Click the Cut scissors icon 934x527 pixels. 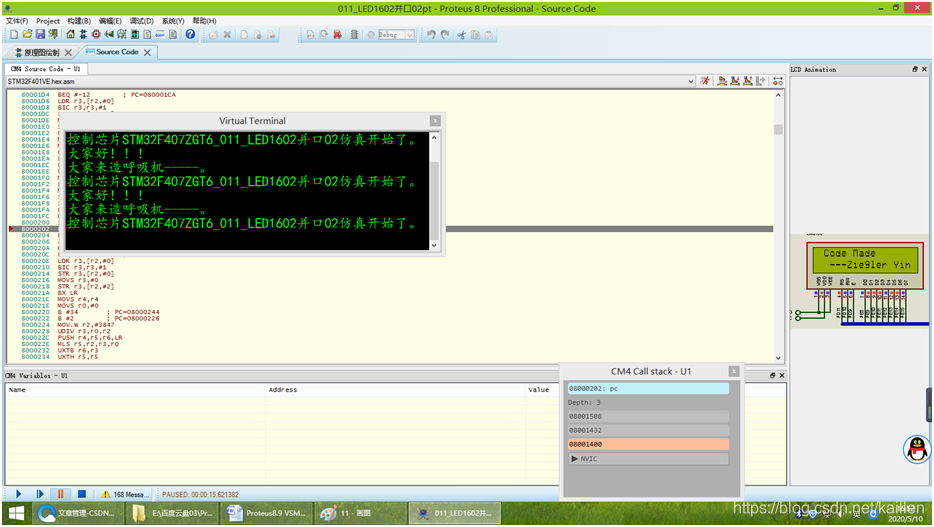point(461,35)
